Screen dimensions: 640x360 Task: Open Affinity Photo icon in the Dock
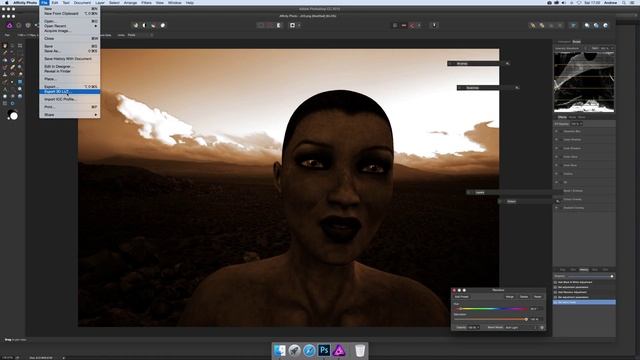tap(339, 350)
